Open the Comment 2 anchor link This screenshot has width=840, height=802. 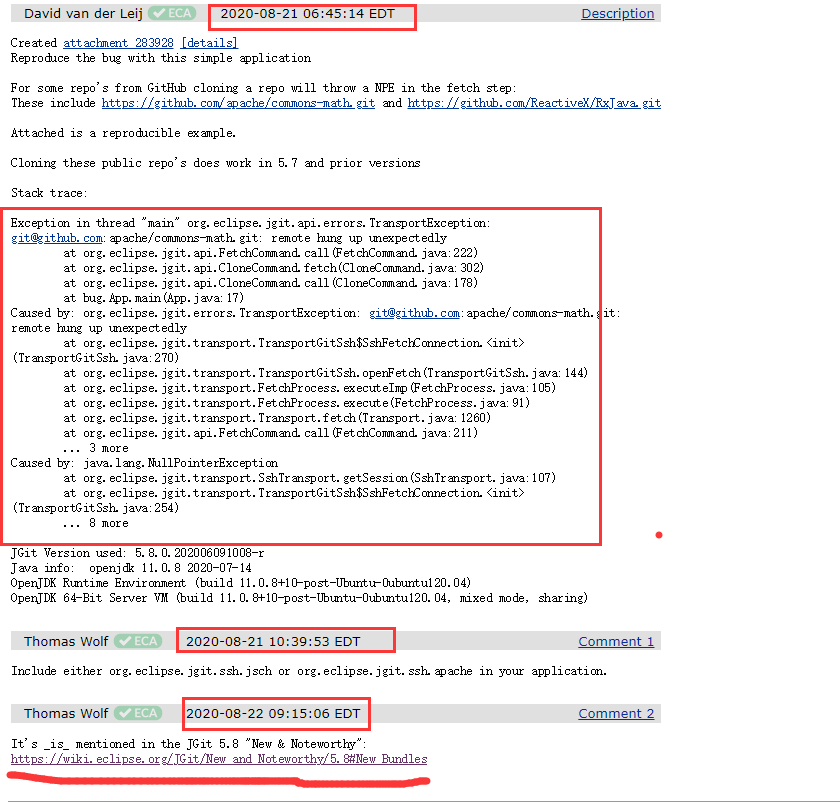pyautogui.click(x=615, y=713)
